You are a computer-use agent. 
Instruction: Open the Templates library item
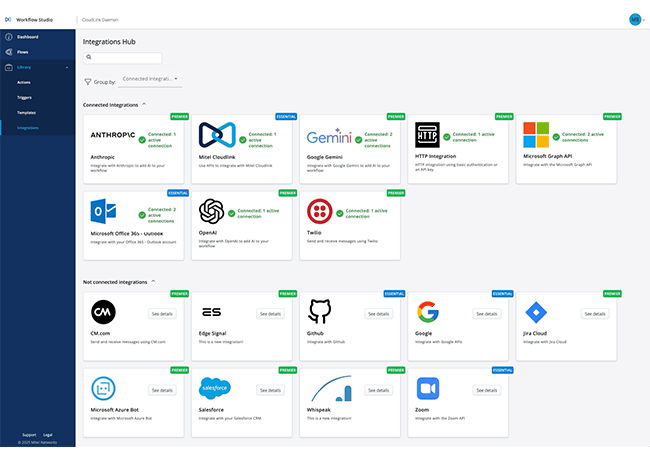27,113
